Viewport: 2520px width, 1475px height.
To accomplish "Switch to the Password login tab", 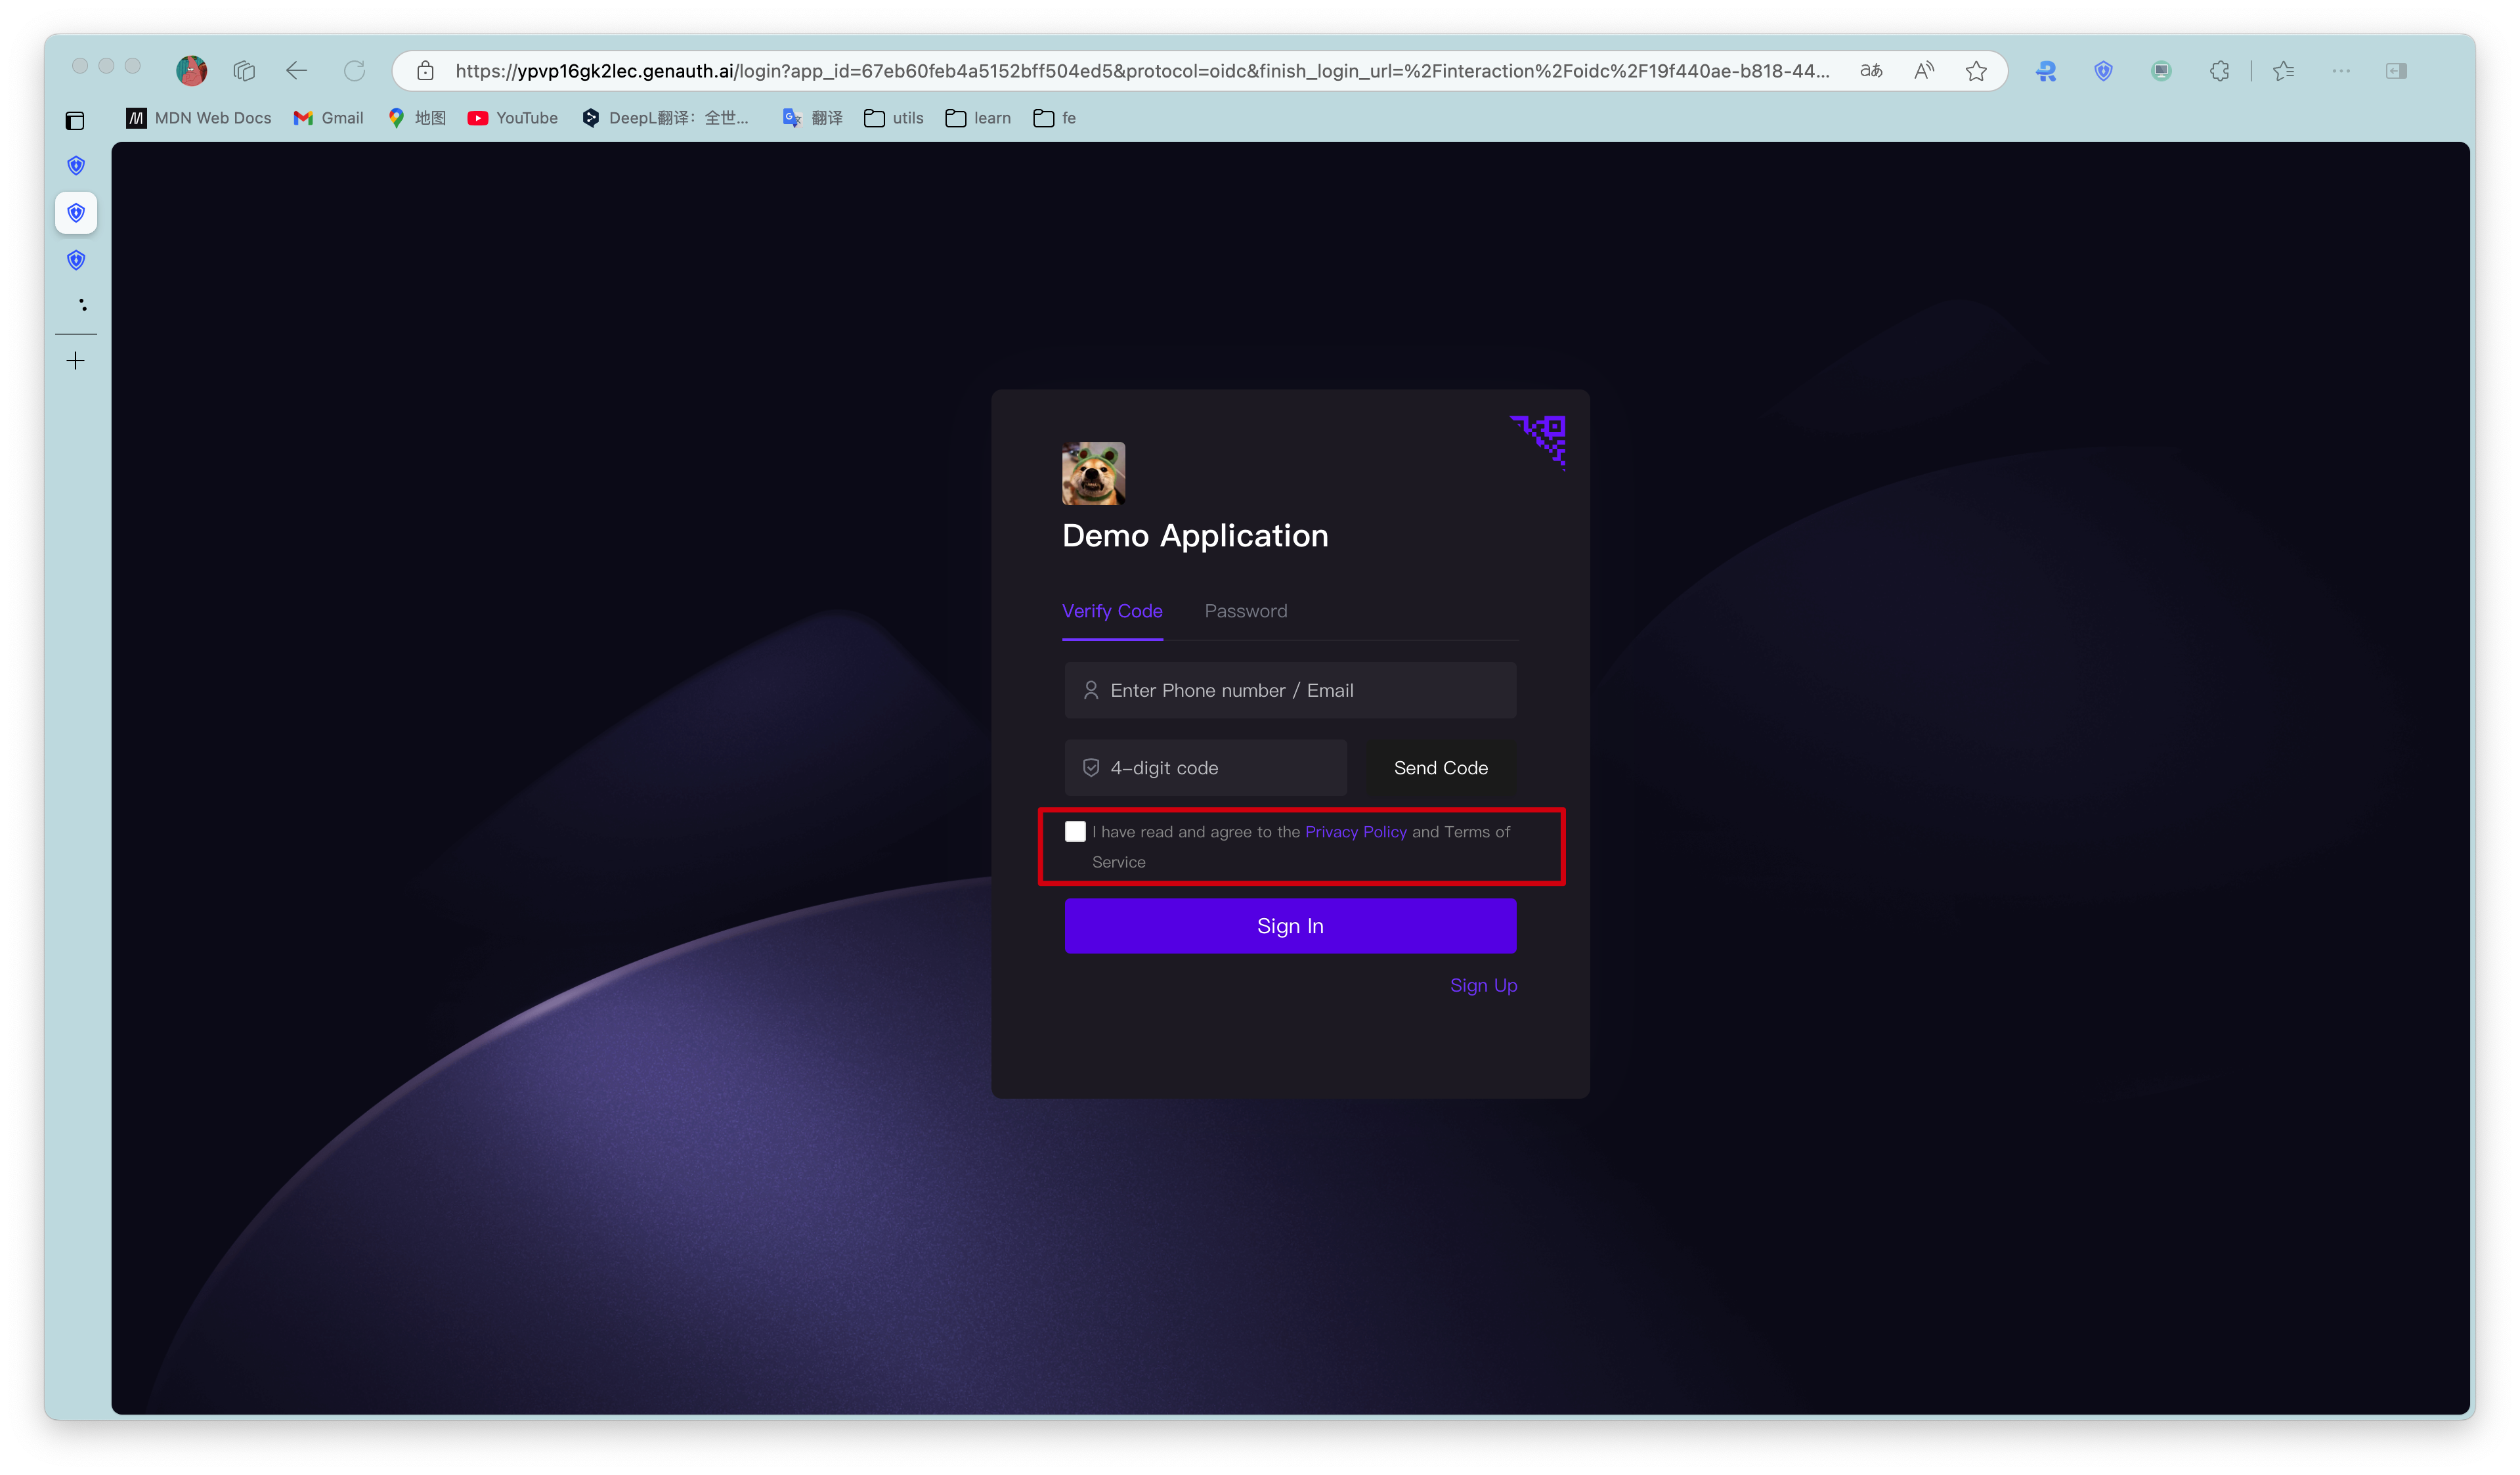I will (x=1245, y=611).
